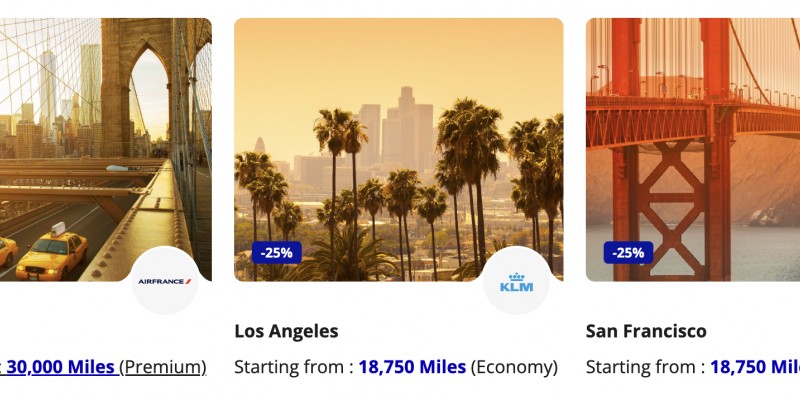The image size is (800, 400).
Task: Click the Air France airline logo
Action: click(x=165, y=281)
